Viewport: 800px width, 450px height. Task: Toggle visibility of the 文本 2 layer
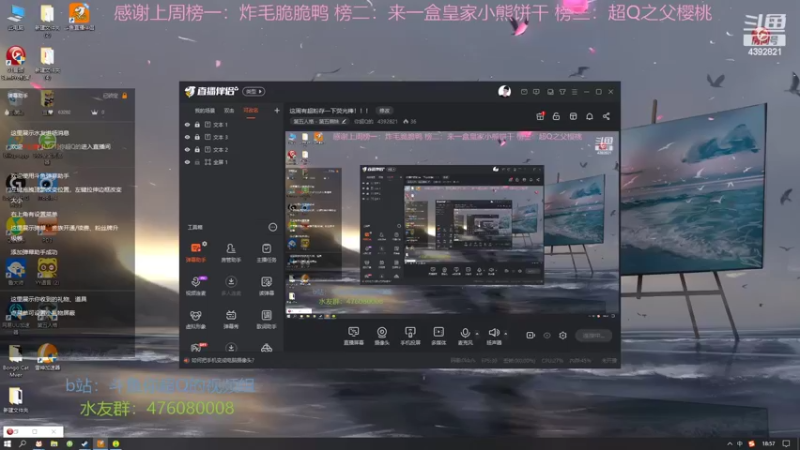[x=187, y=149]
